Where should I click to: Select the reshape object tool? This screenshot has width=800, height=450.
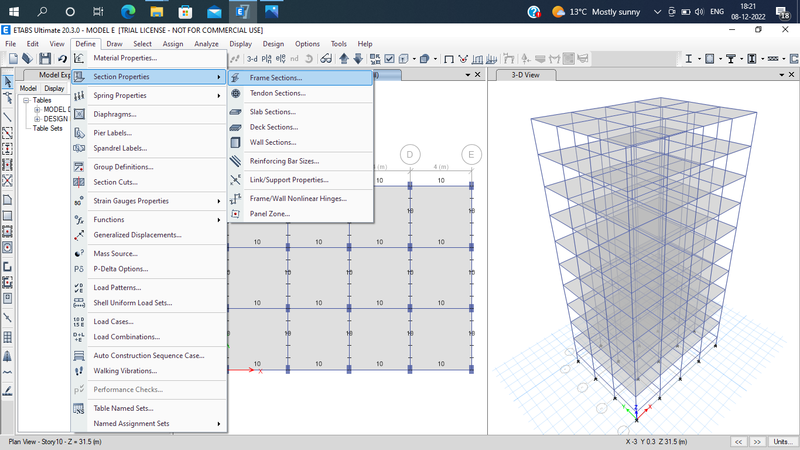[8, 98]
